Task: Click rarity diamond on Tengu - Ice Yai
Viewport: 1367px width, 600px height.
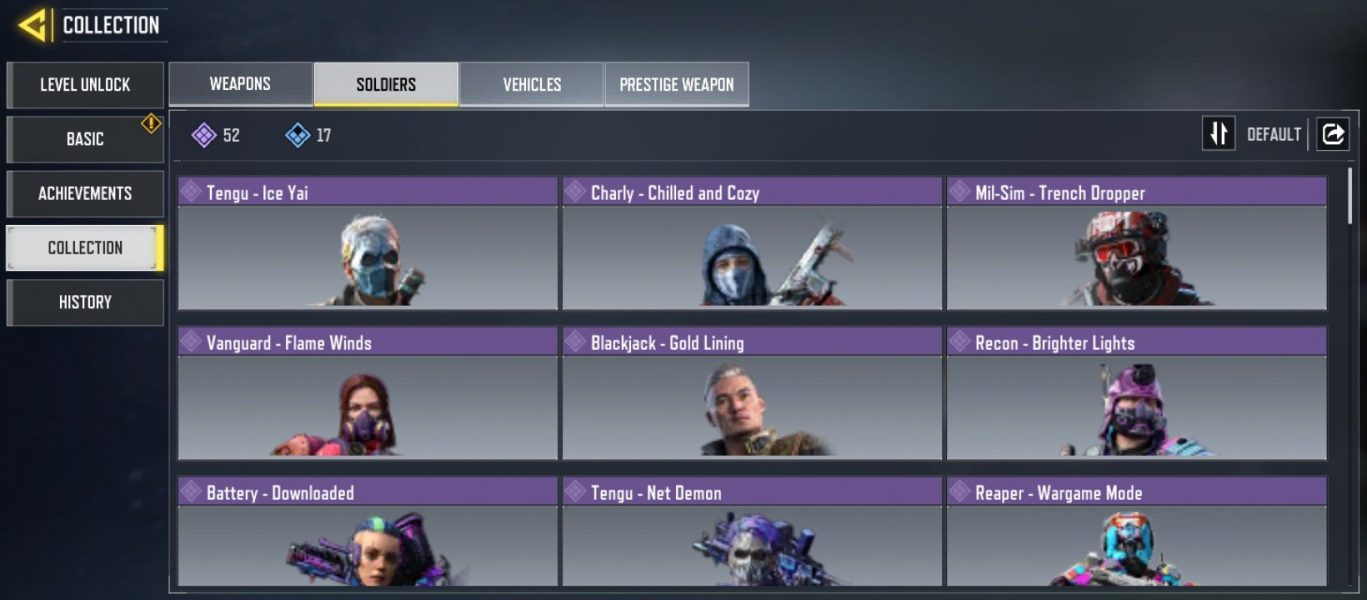Action: 191,192
